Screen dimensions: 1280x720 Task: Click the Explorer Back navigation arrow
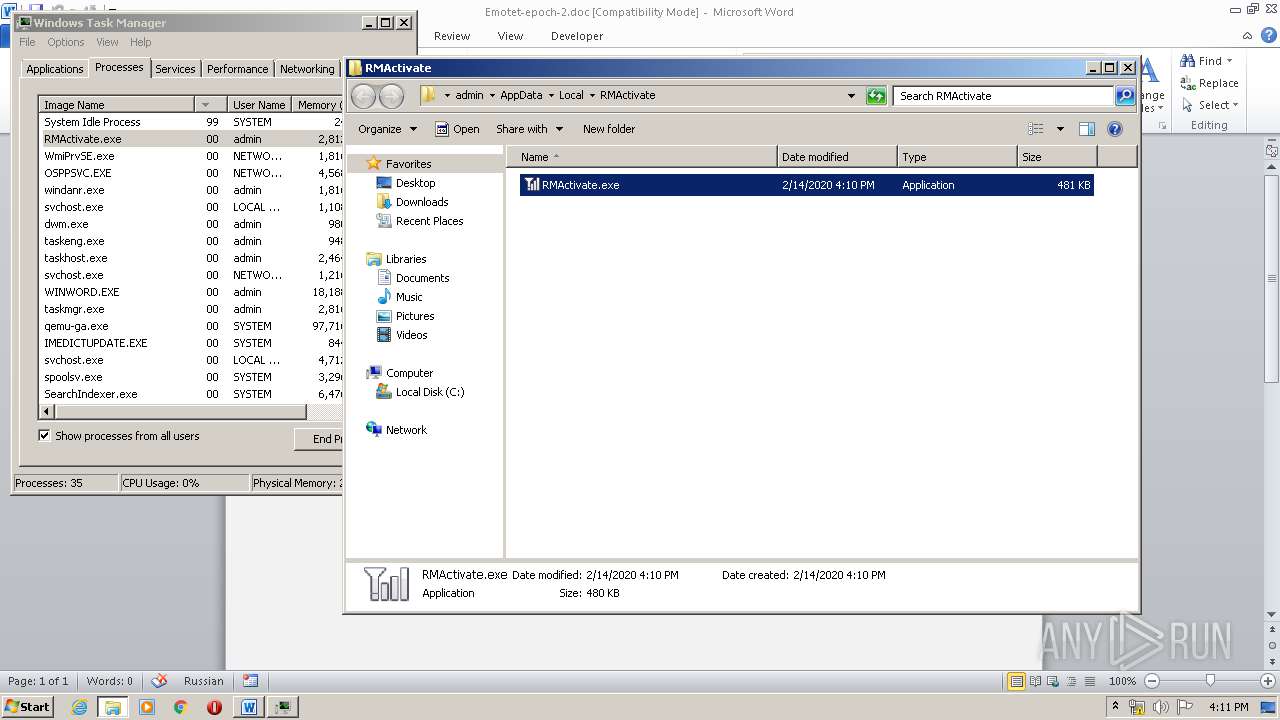click(x=363, y=96)
